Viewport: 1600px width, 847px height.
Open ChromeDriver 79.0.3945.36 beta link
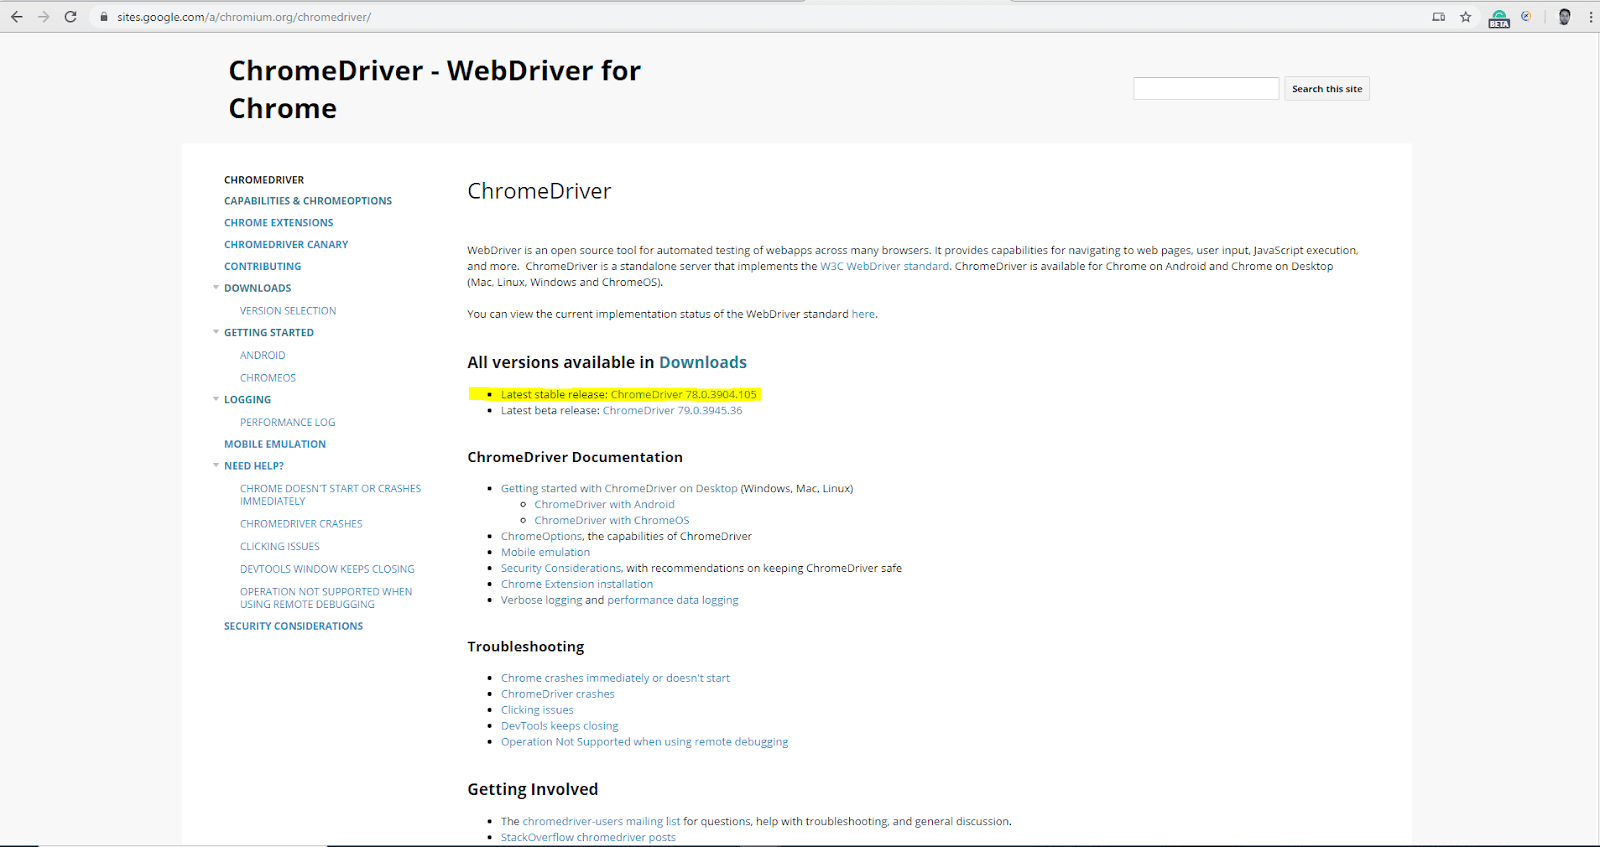(672, 410)
